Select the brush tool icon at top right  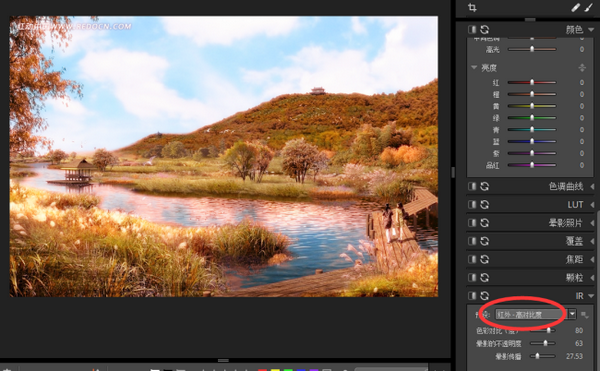(589, 7)
